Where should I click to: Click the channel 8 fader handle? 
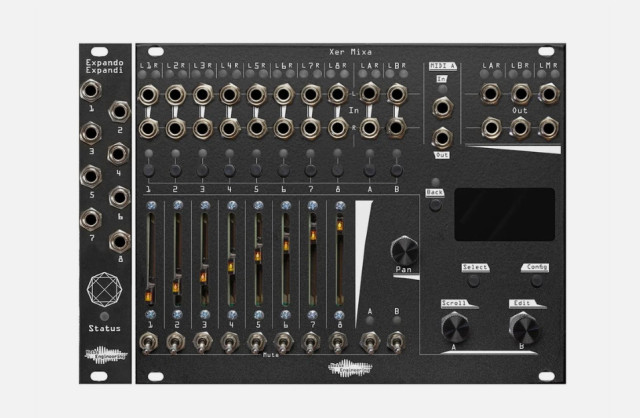(340, 224)
